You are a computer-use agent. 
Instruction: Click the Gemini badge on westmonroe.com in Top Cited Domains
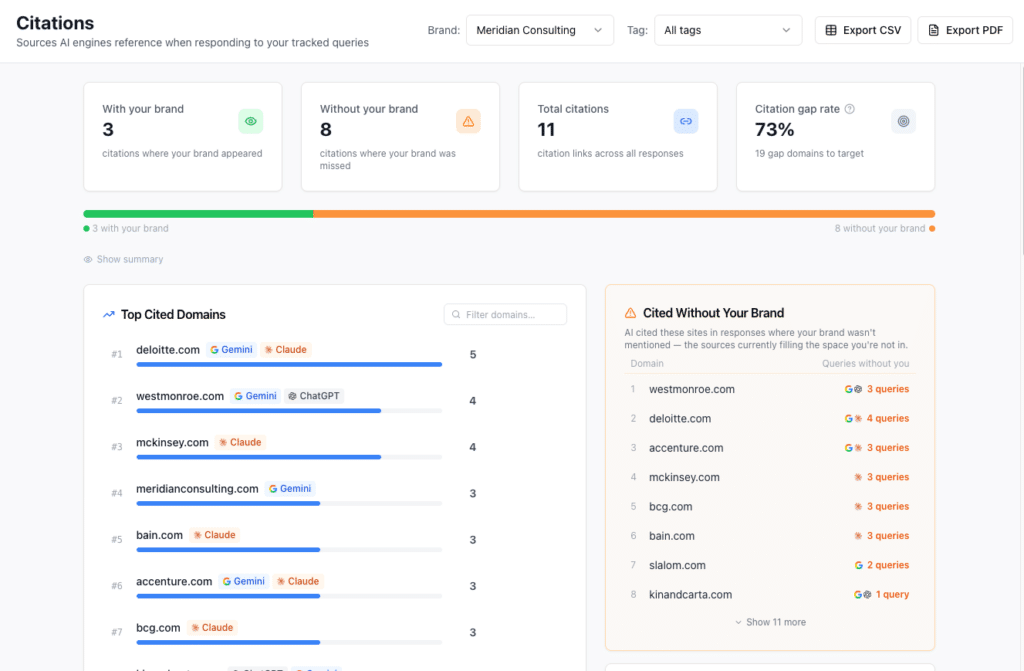click(x=255, y=396)
